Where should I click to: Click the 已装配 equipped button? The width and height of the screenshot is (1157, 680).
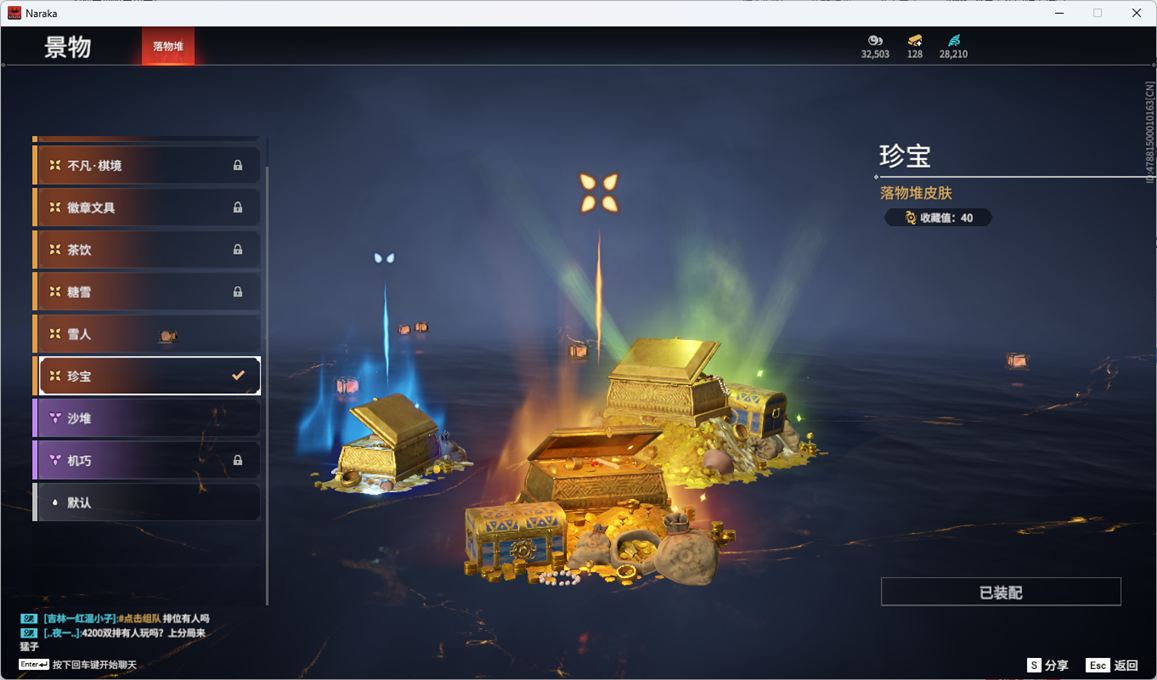click(1001, 592)
